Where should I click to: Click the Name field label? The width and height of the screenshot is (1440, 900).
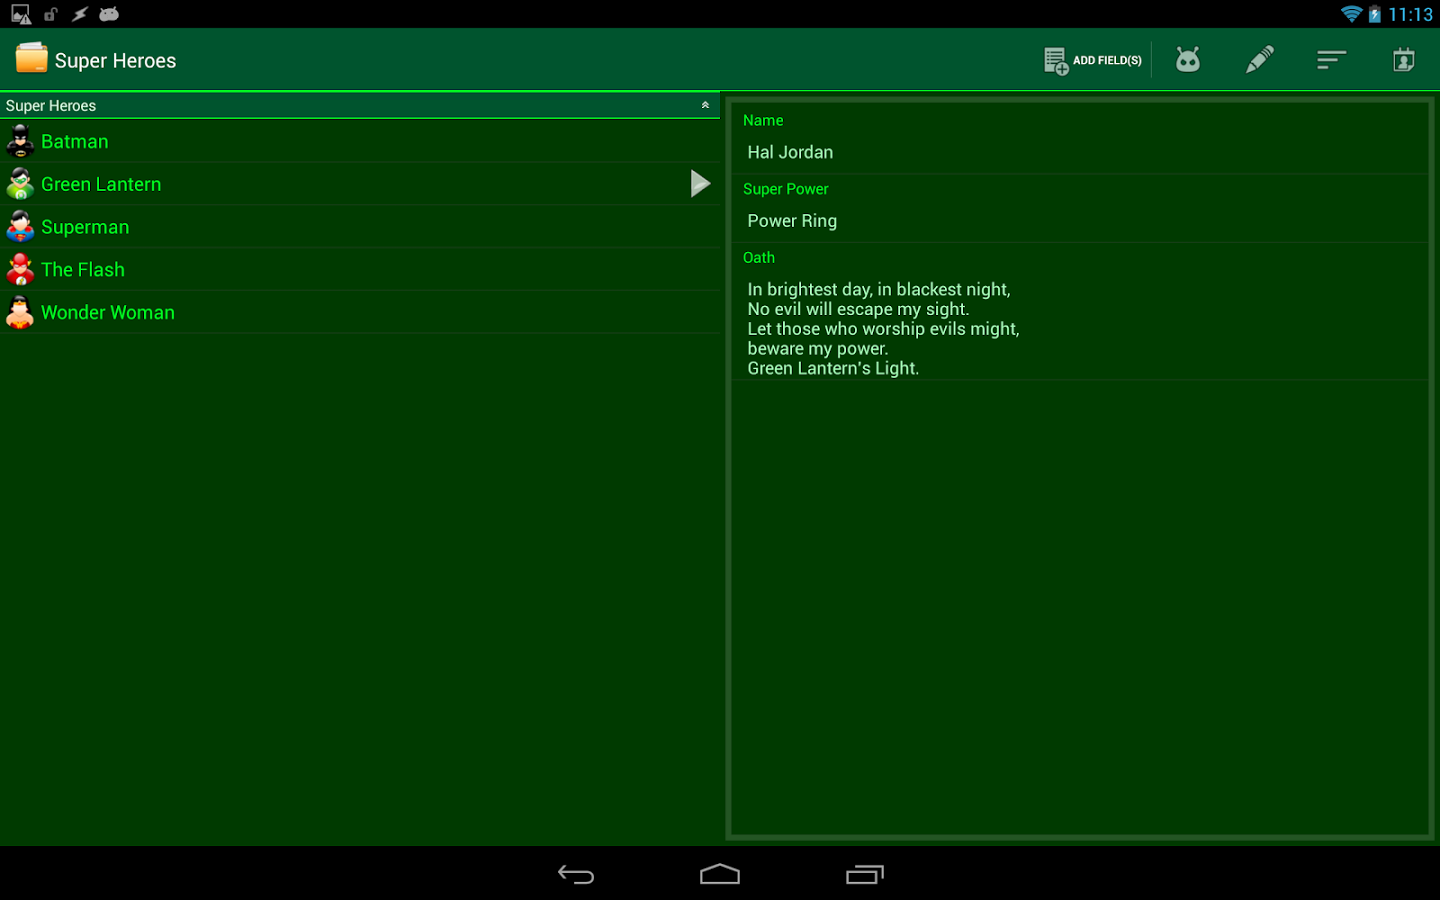[x=763, y=120]
